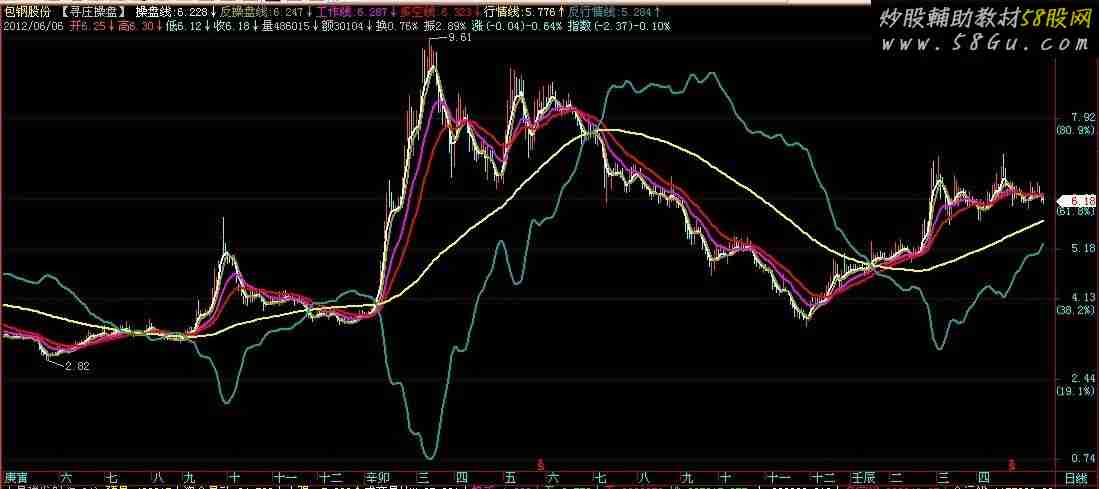
Task: Click the (38.2%) retracement level label
Action: point(1076,309)
